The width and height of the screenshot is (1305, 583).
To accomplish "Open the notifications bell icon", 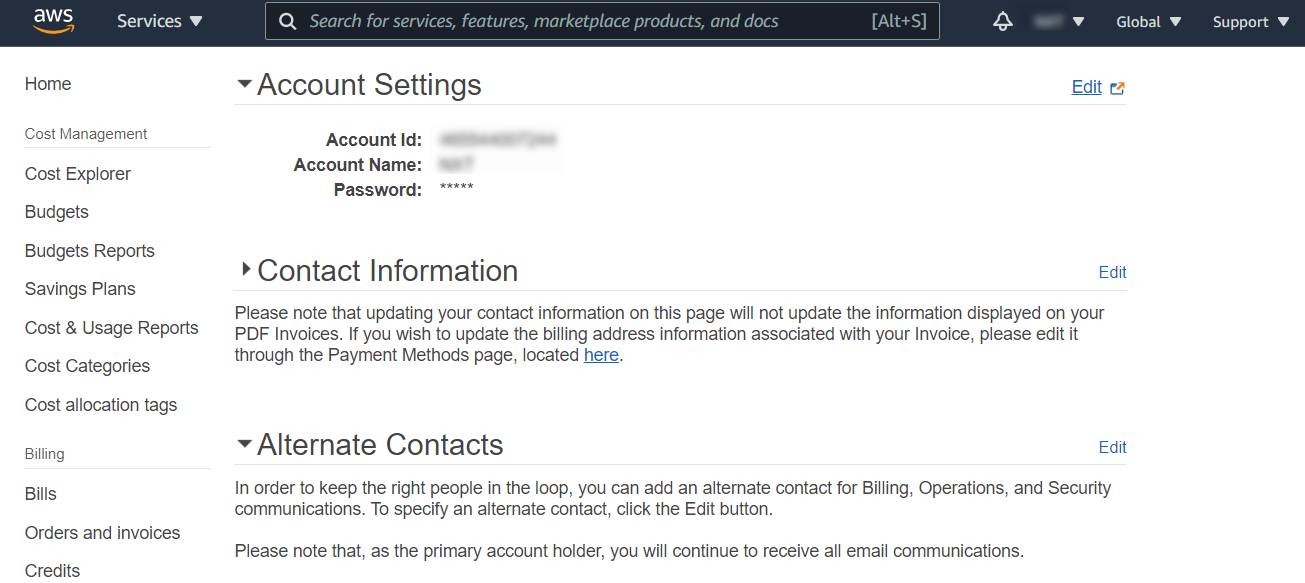I will point(1003,21).
